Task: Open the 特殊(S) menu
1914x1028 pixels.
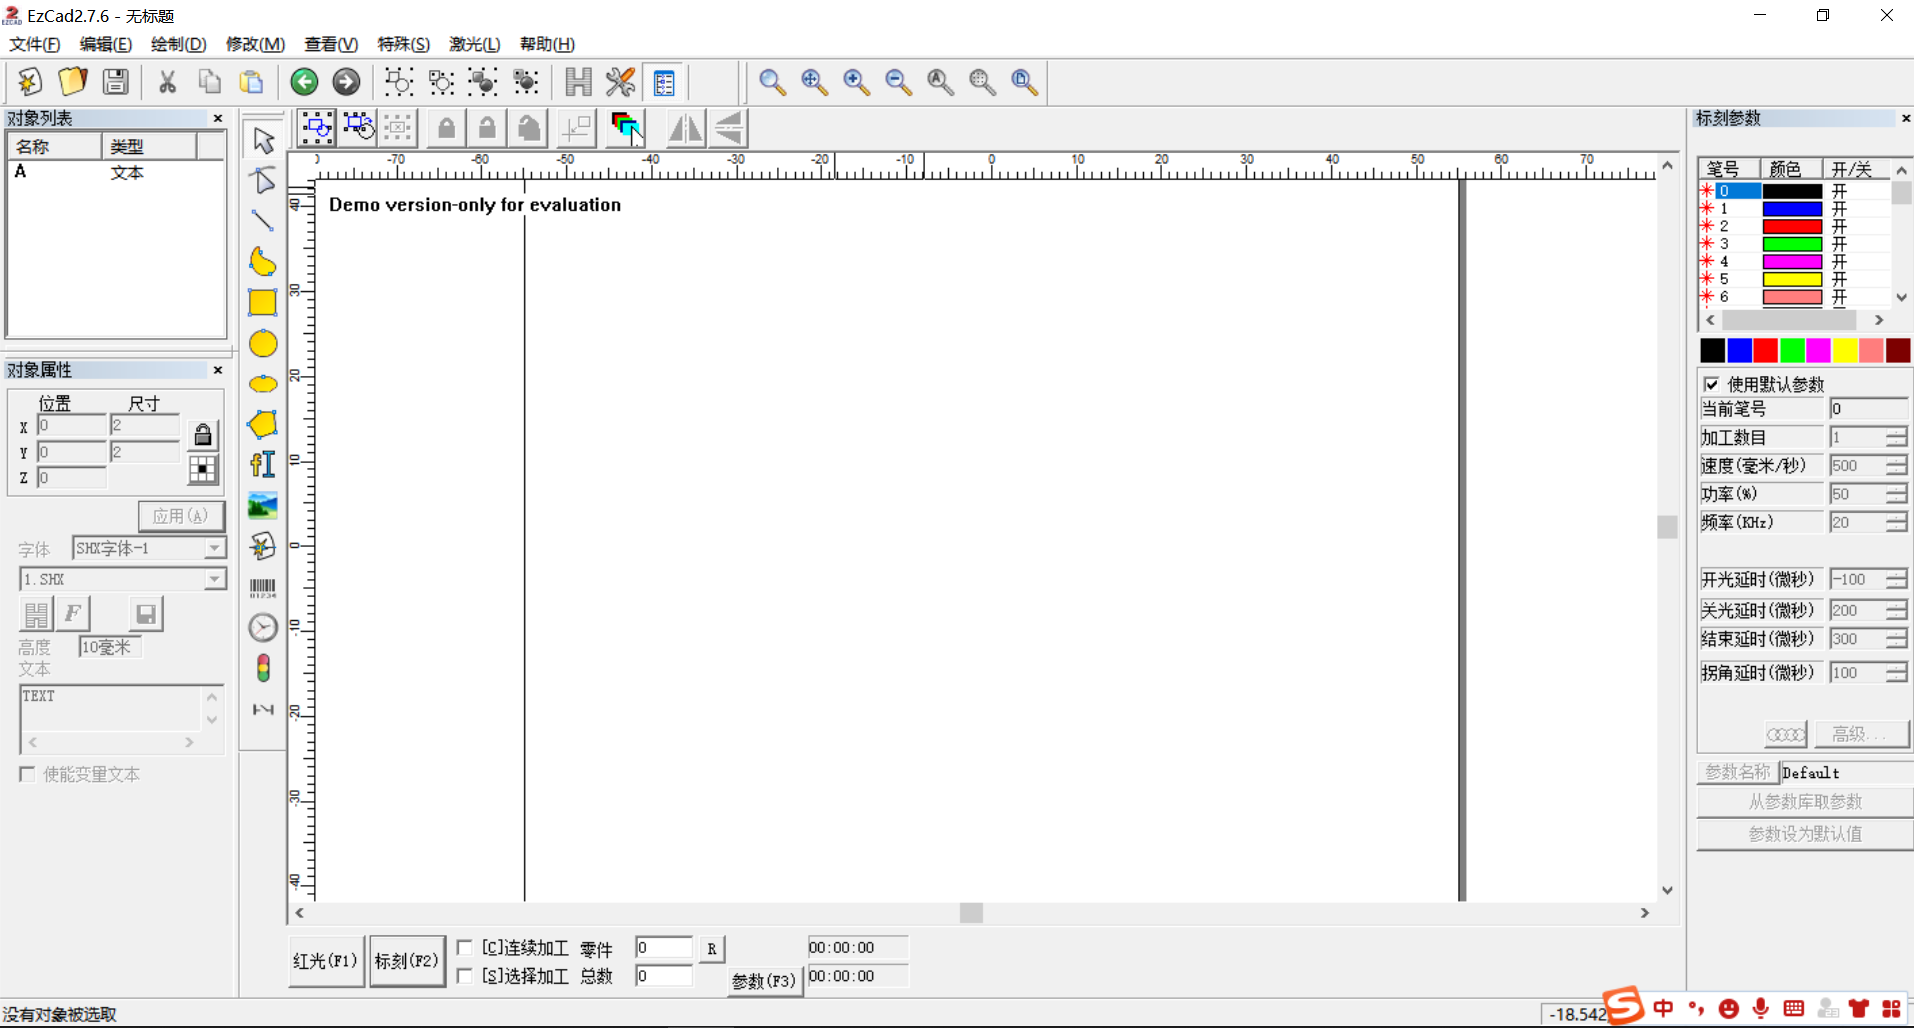Action: point(403,44)
